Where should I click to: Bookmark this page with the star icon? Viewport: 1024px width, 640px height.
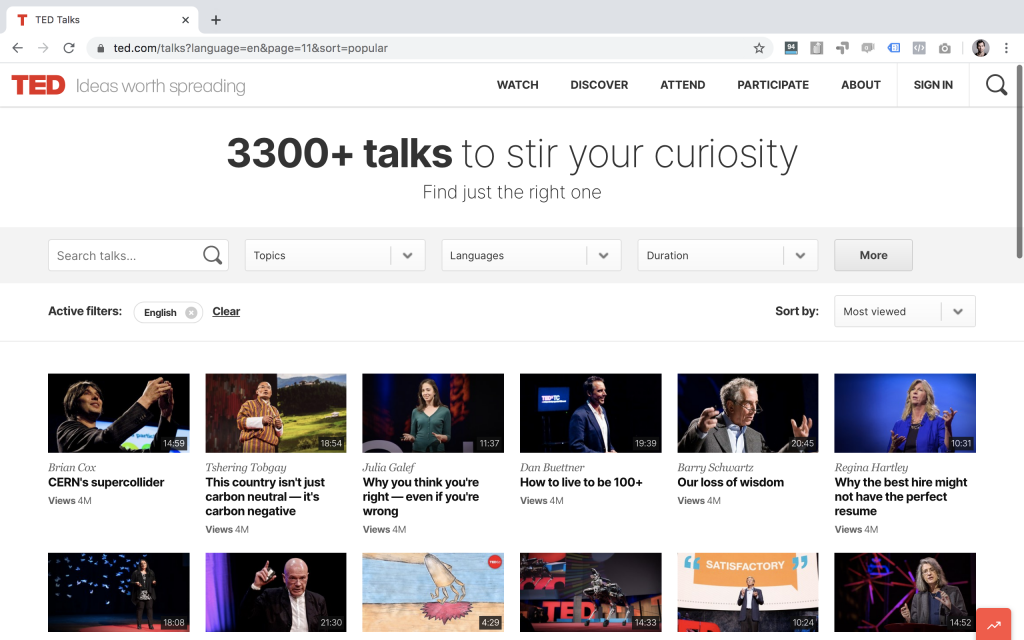tap(759, 48)
